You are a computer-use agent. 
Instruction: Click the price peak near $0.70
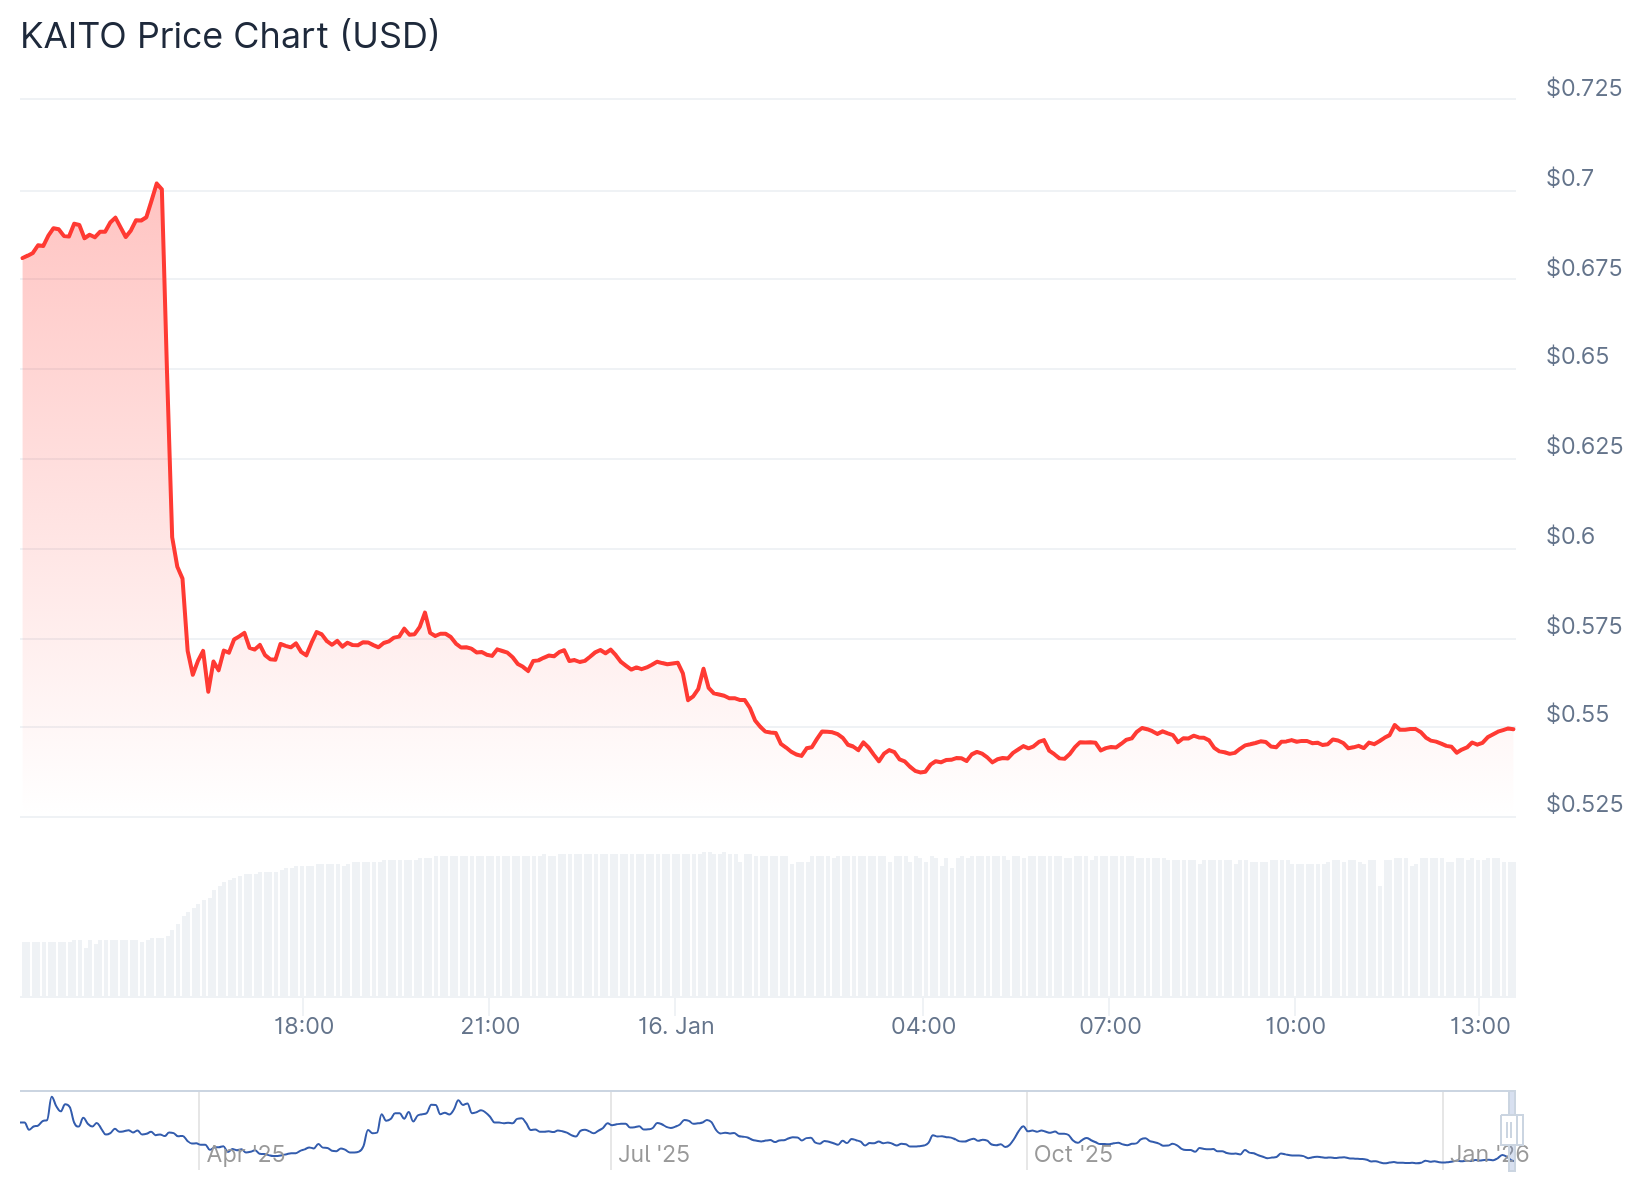pos(157,184)
